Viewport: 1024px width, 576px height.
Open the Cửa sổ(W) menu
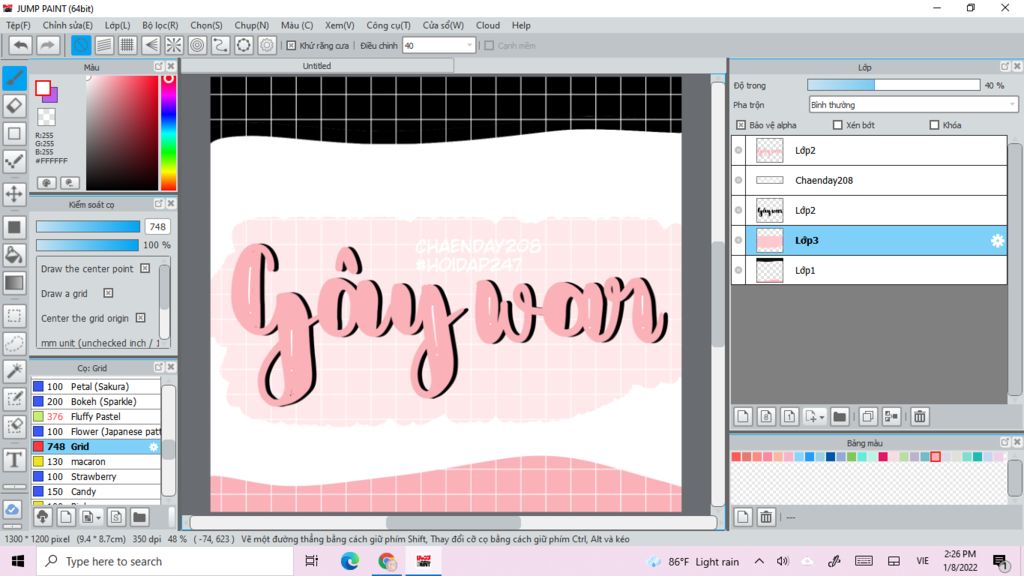[443, 25]
